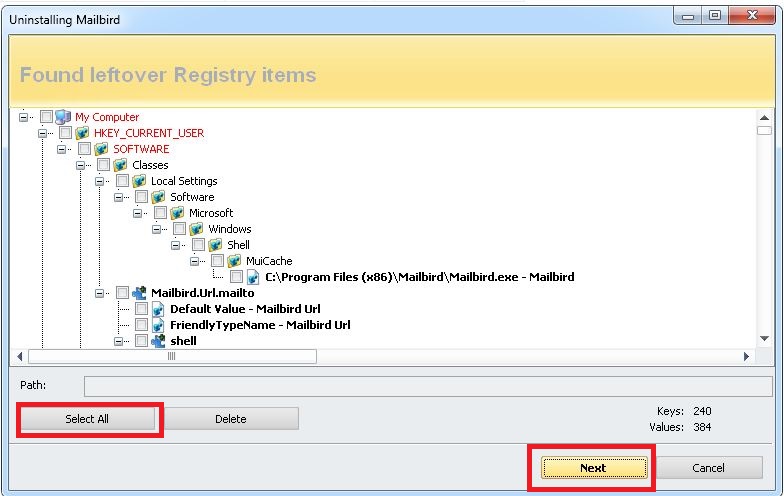This screenshot has height=496, width=784.
Task: Collapse the SOFTWARE tree node
Action: tap(61, 150)
